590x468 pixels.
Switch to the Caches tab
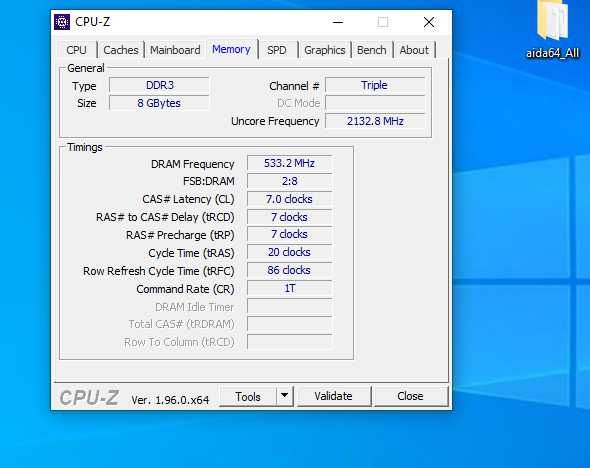point(121,50)
